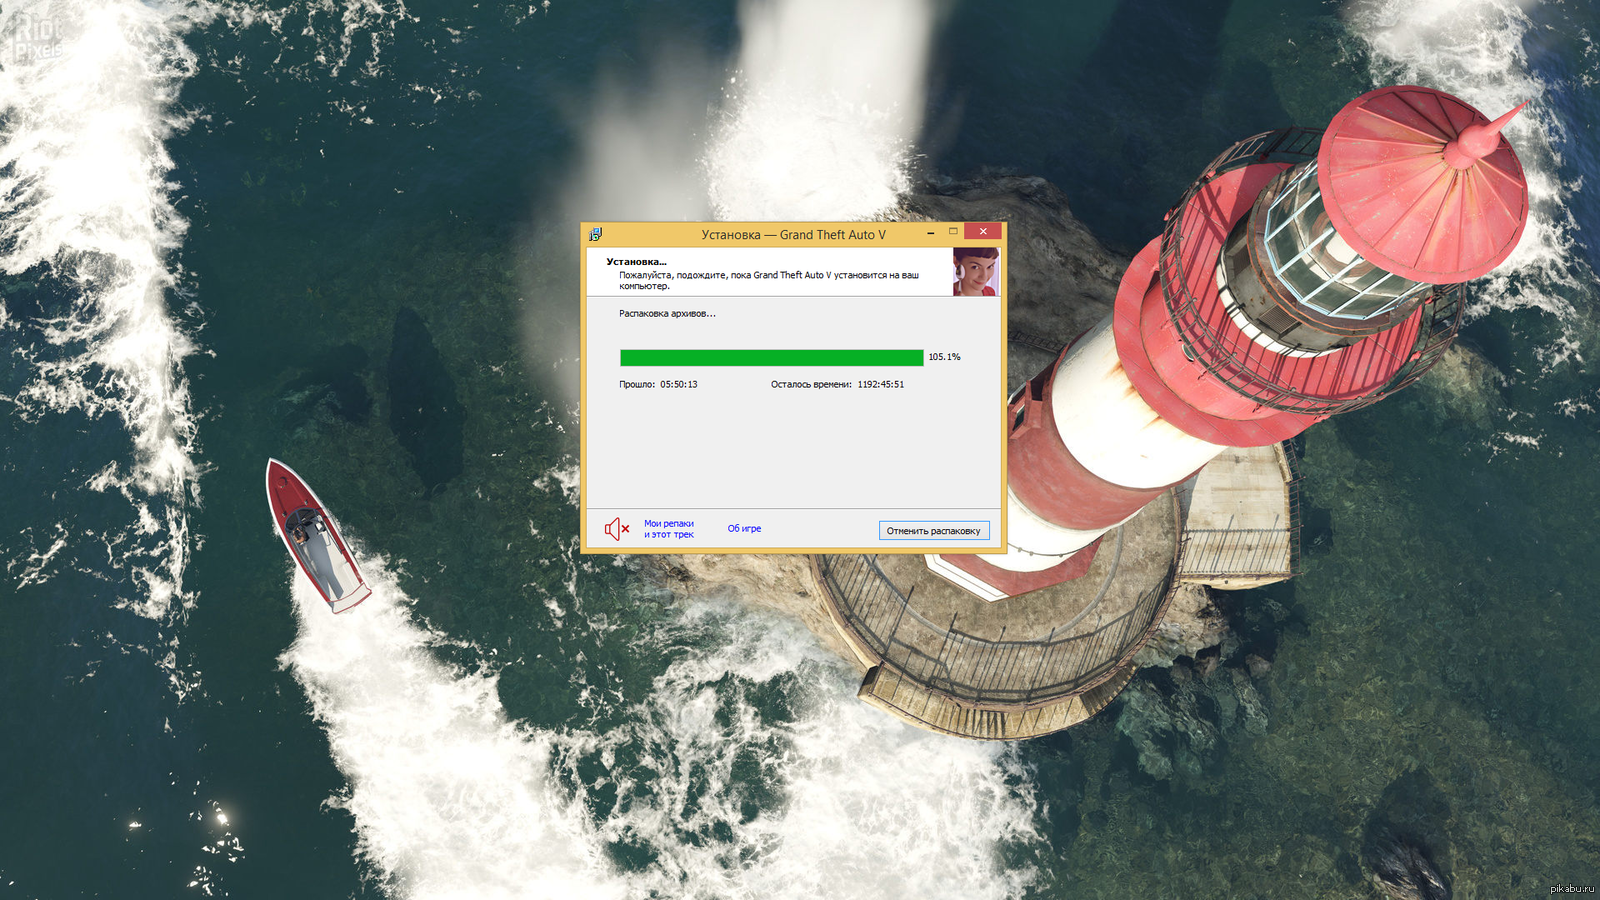Click the 'Осталось времени: 1192:45:51' text
The image size is (1600, 900).
tap(837, 384)
